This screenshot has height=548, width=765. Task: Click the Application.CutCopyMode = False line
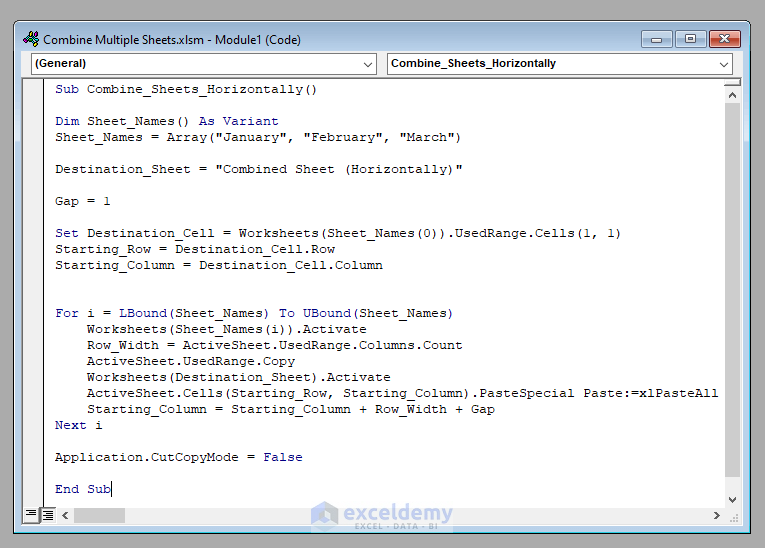point(179,457)
